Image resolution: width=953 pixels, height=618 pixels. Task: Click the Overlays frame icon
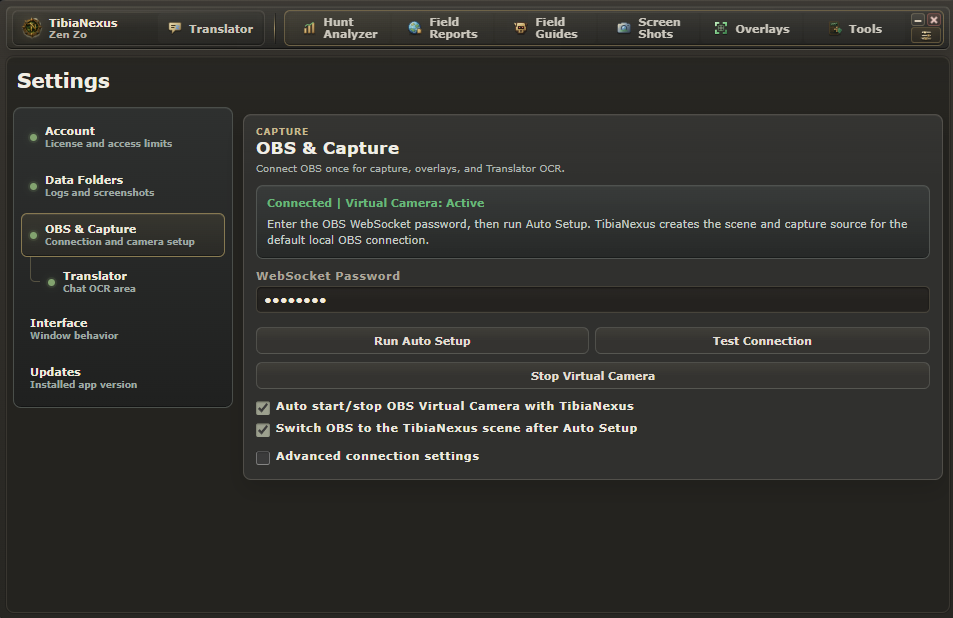[x=721, y=28]
